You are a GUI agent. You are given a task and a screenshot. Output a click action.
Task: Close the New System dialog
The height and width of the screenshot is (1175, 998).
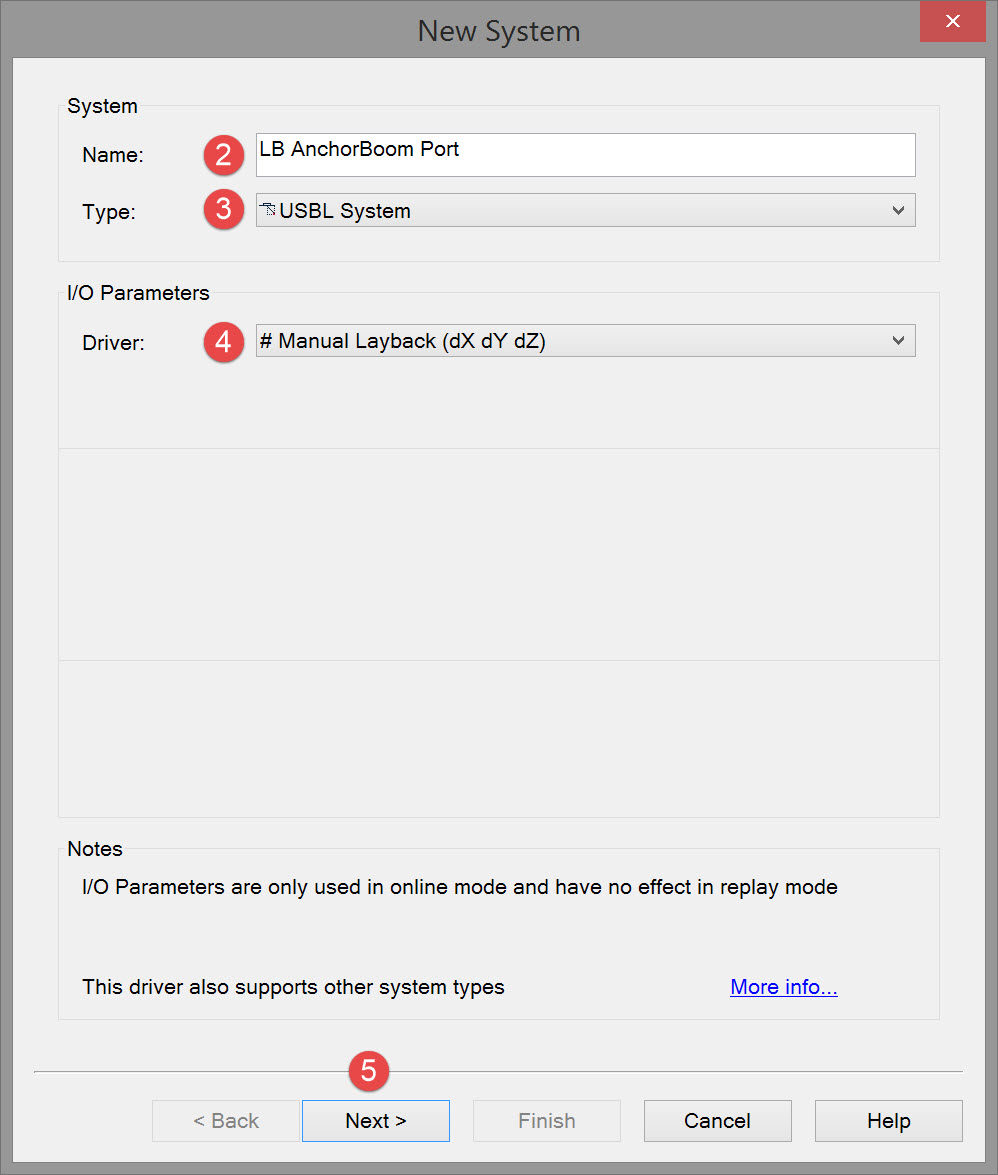(954, 21)
